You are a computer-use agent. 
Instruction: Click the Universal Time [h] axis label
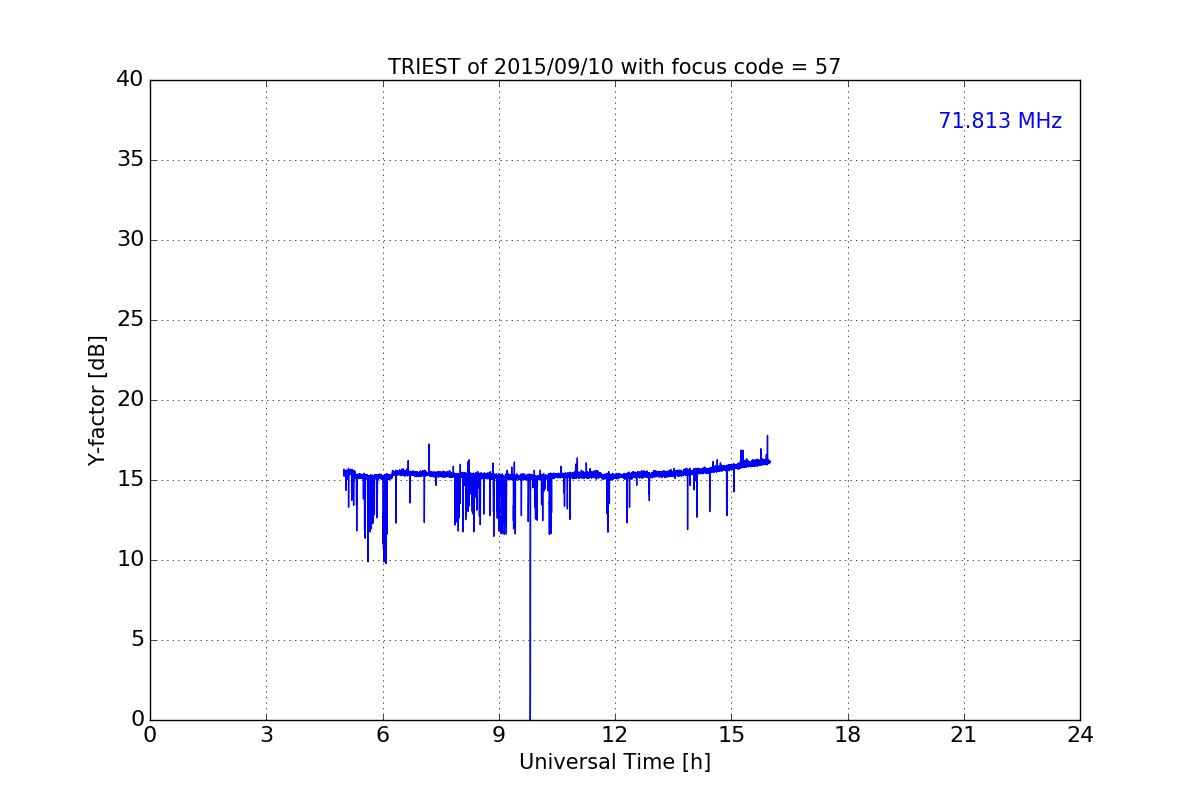pyautogui.click(x=615, y=762)
